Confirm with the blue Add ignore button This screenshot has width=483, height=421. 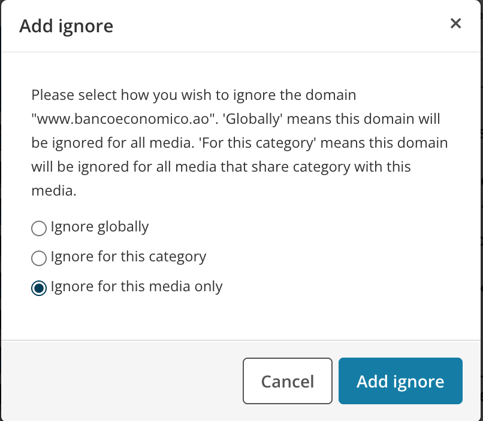[400, 381]
